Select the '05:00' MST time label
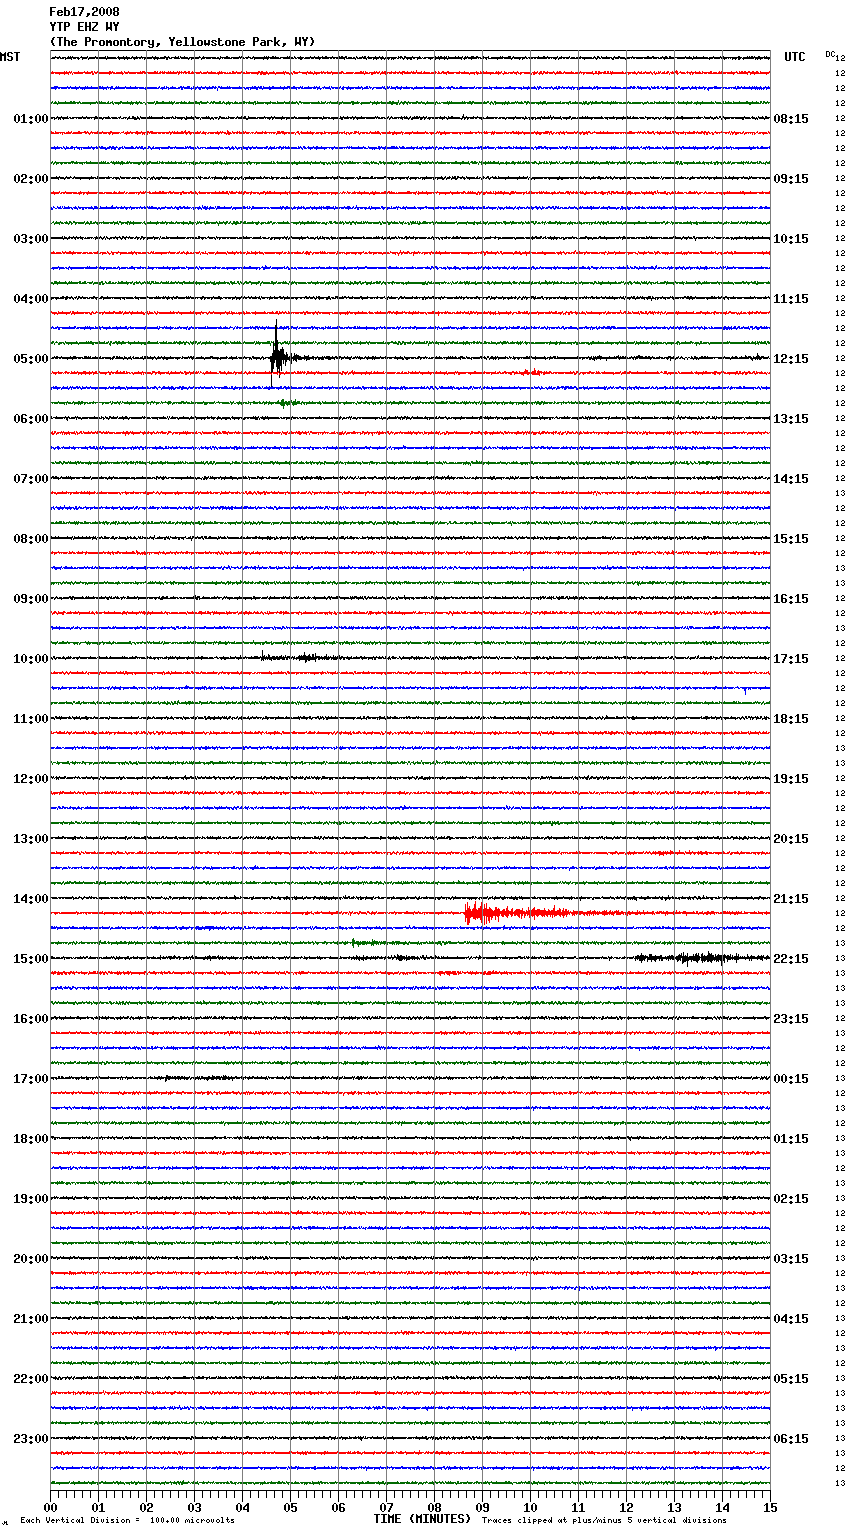Image resolution: width=850 pixels, height=1534 pixels. coord(31,359)
